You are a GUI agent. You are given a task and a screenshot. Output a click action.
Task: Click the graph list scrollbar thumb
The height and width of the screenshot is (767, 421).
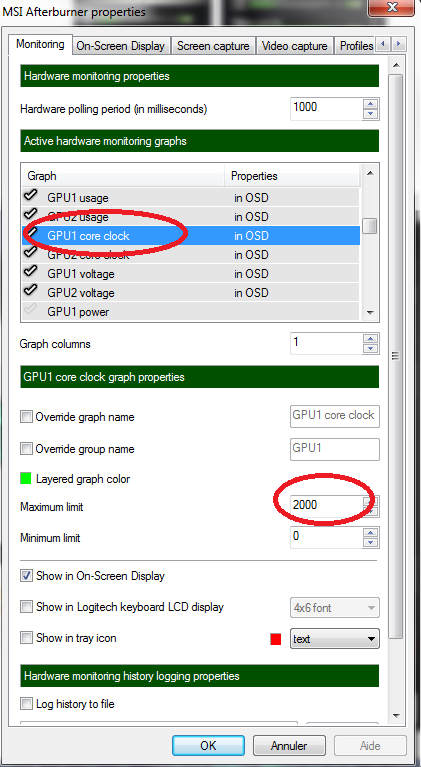point(370,226)
